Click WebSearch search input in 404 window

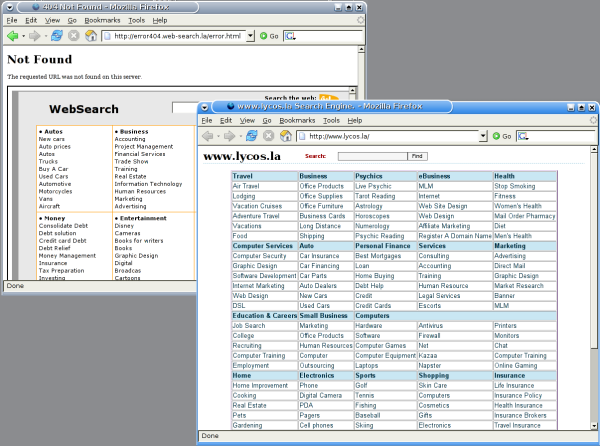[185, 107]
